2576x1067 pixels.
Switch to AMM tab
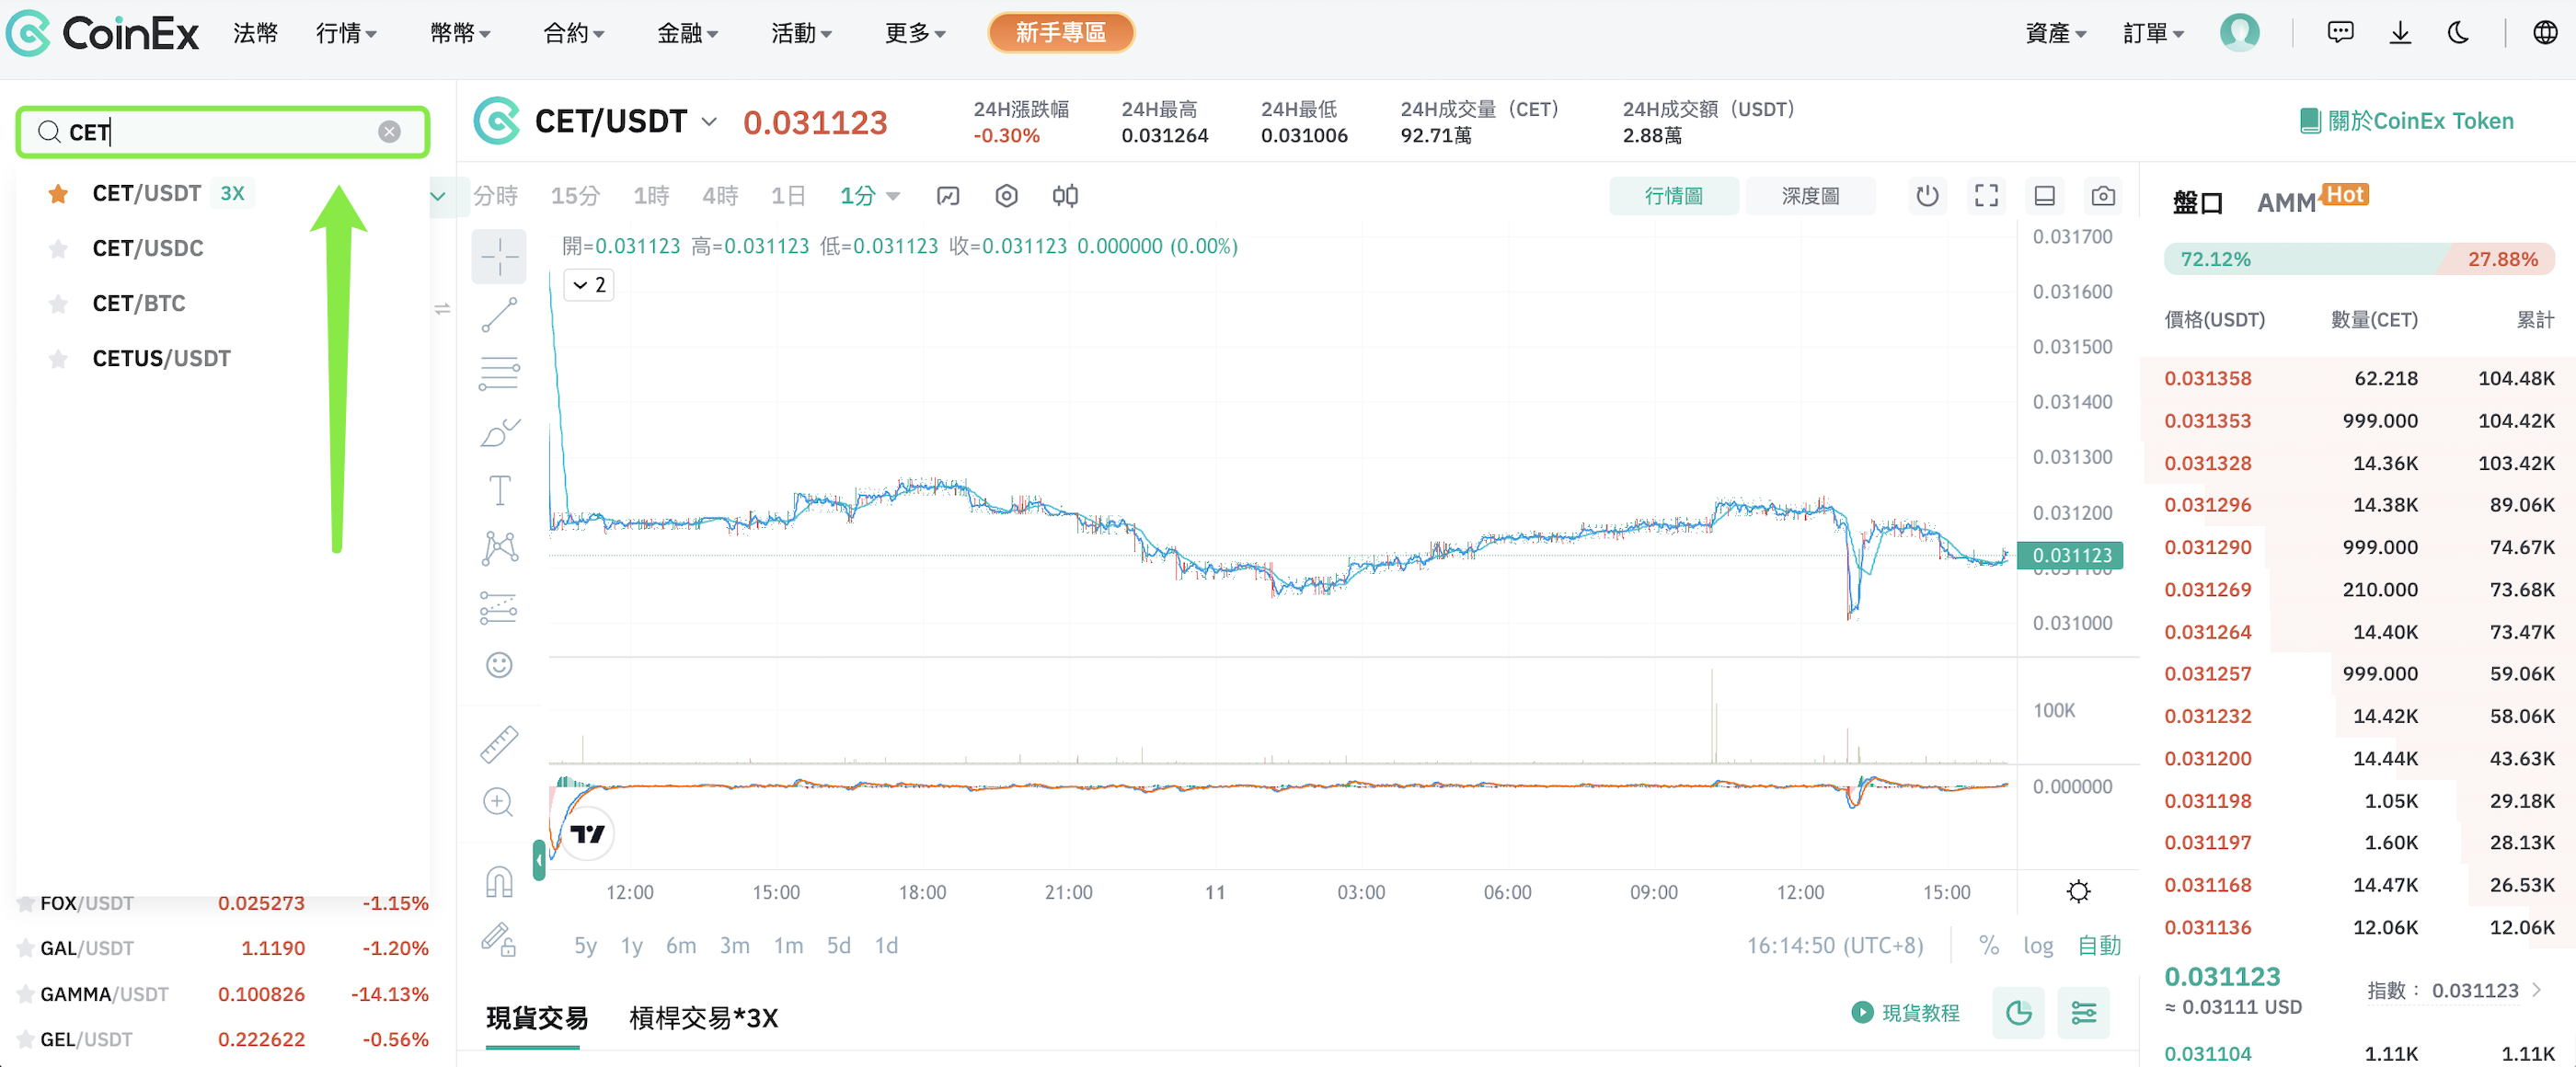point(2286,203)
